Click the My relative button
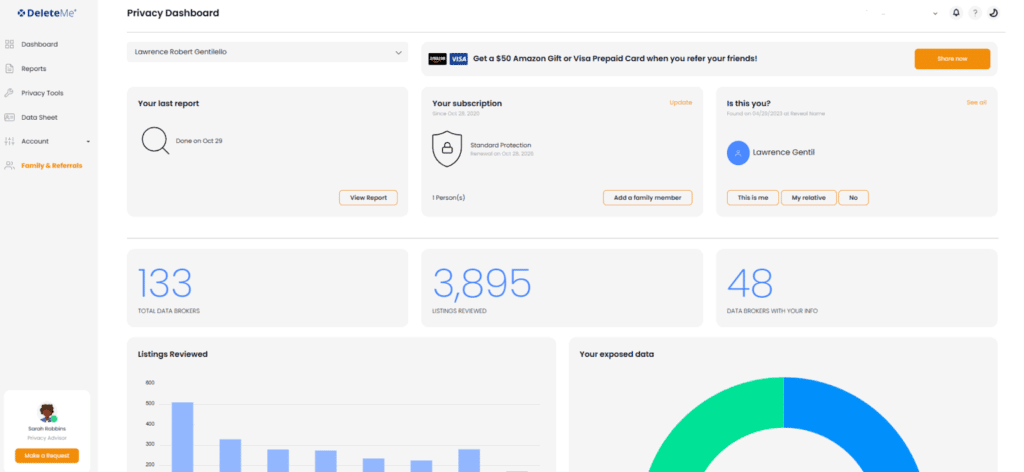Viewport: 1024px width, 472px height. pyautogui.click(x=808, y=198)
